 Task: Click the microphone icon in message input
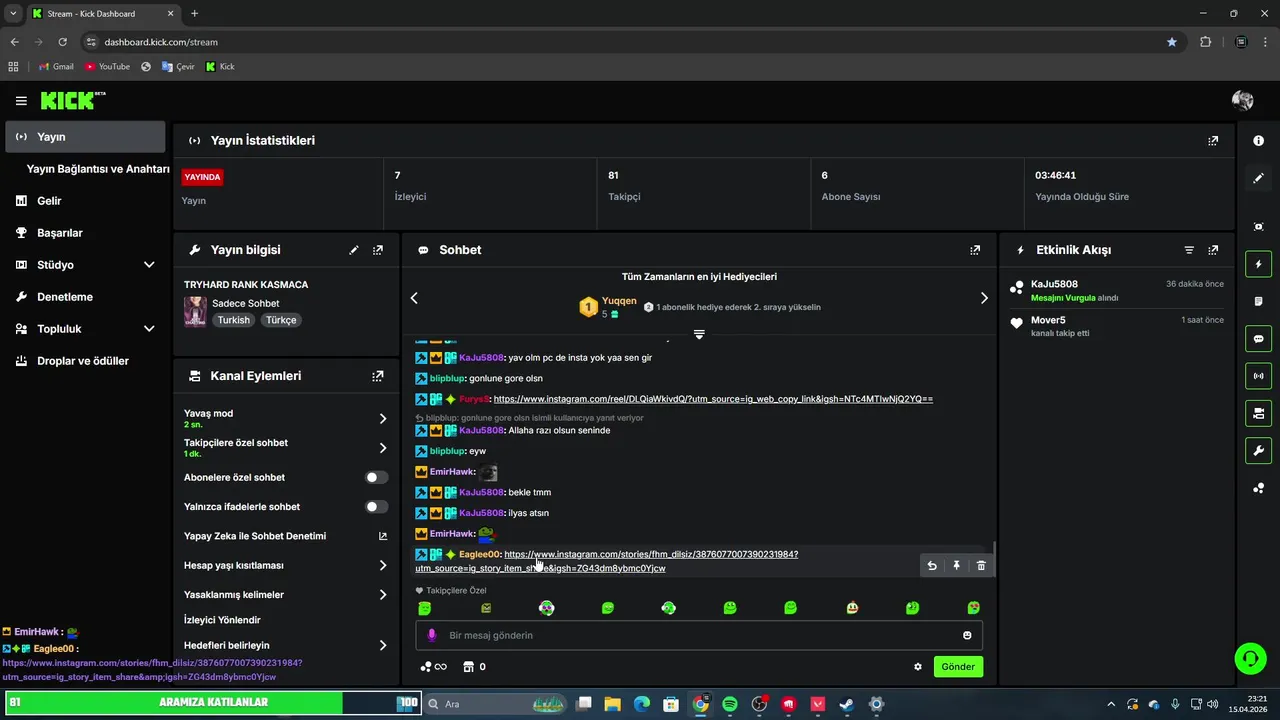point(433,635)
